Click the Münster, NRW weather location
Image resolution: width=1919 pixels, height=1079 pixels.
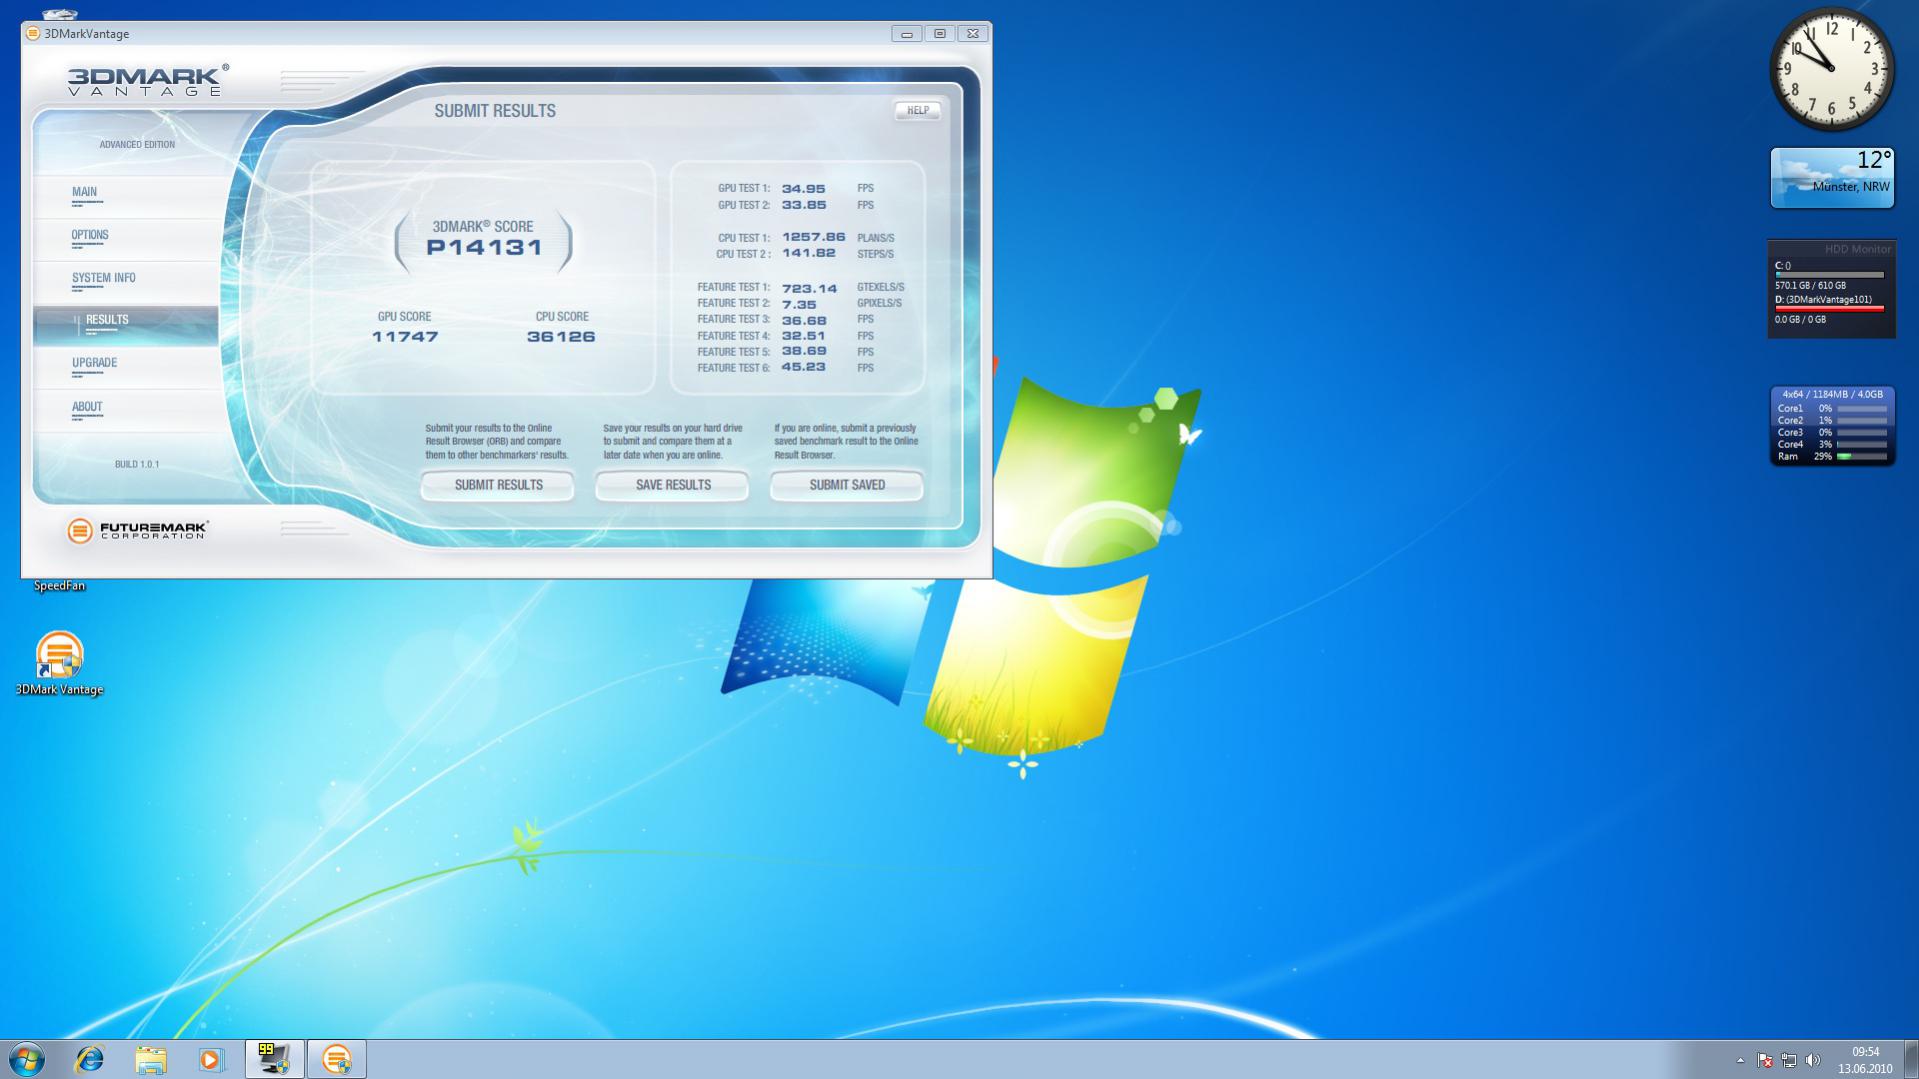(1851, 187)
